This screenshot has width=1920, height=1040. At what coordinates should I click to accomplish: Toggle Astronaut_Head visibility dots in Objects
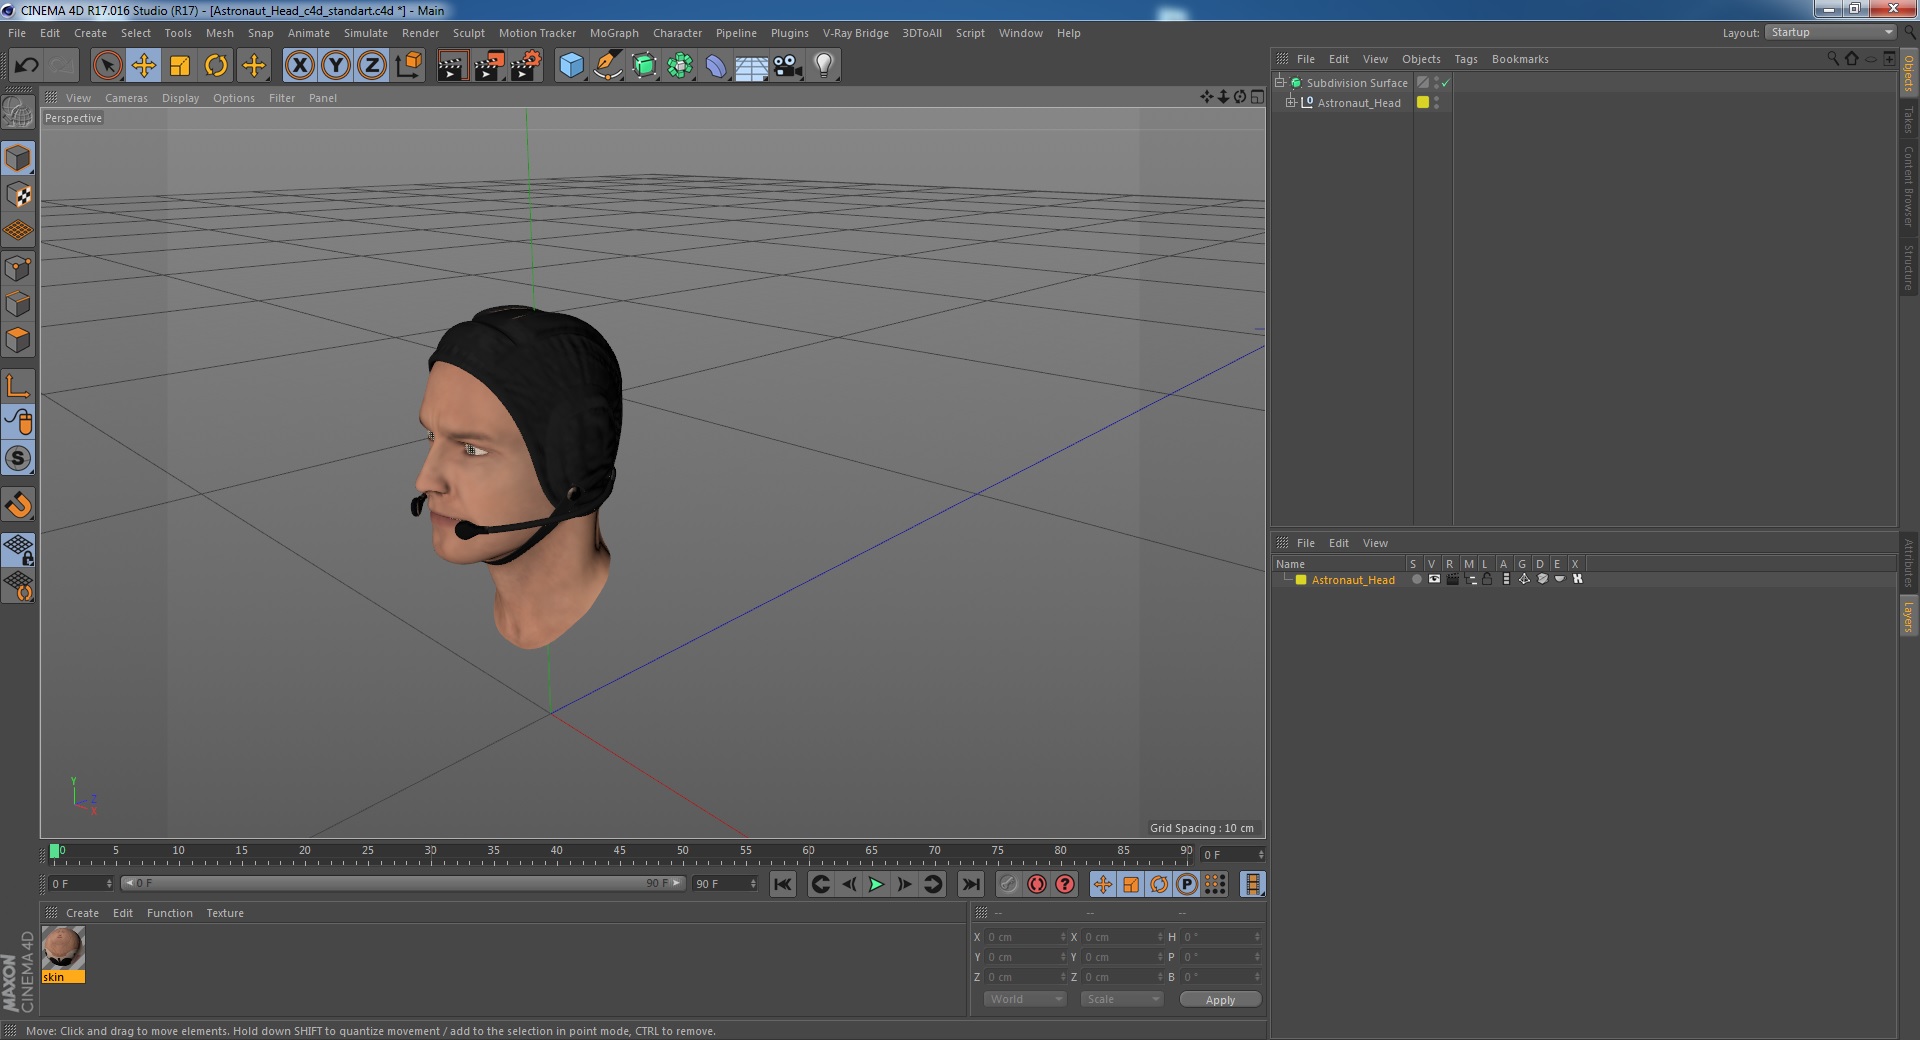(1437, 103)
